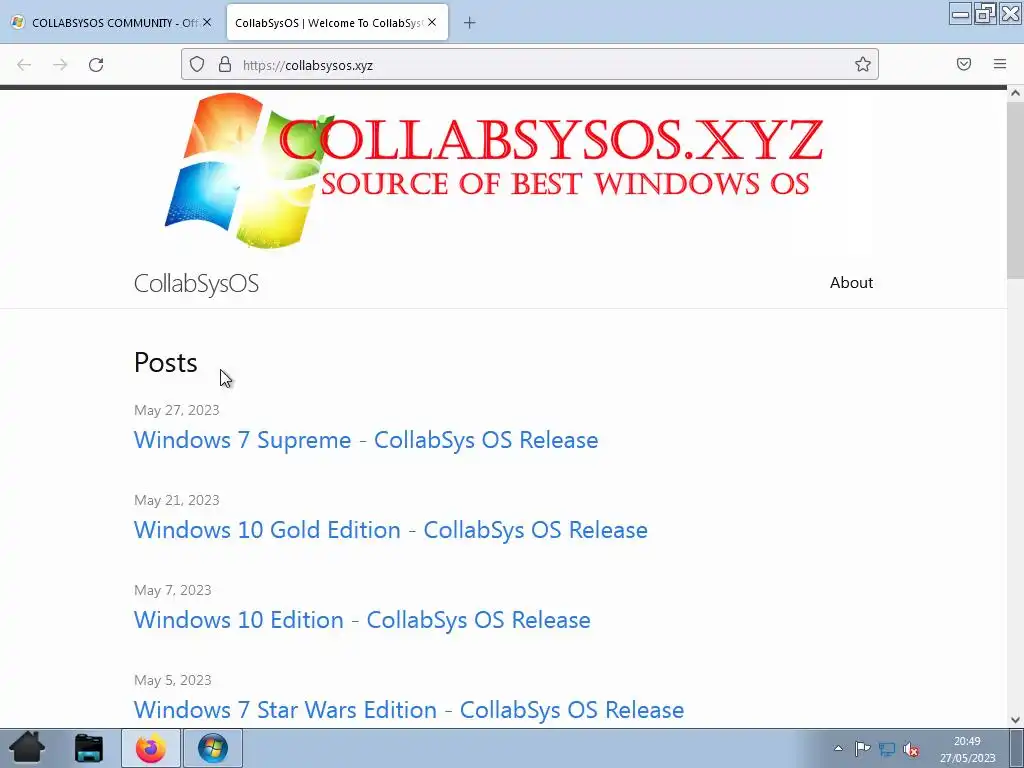Open the Action Center flag icon
The width and height of the screenshot is (1024, 768).
tap(862, 748)
